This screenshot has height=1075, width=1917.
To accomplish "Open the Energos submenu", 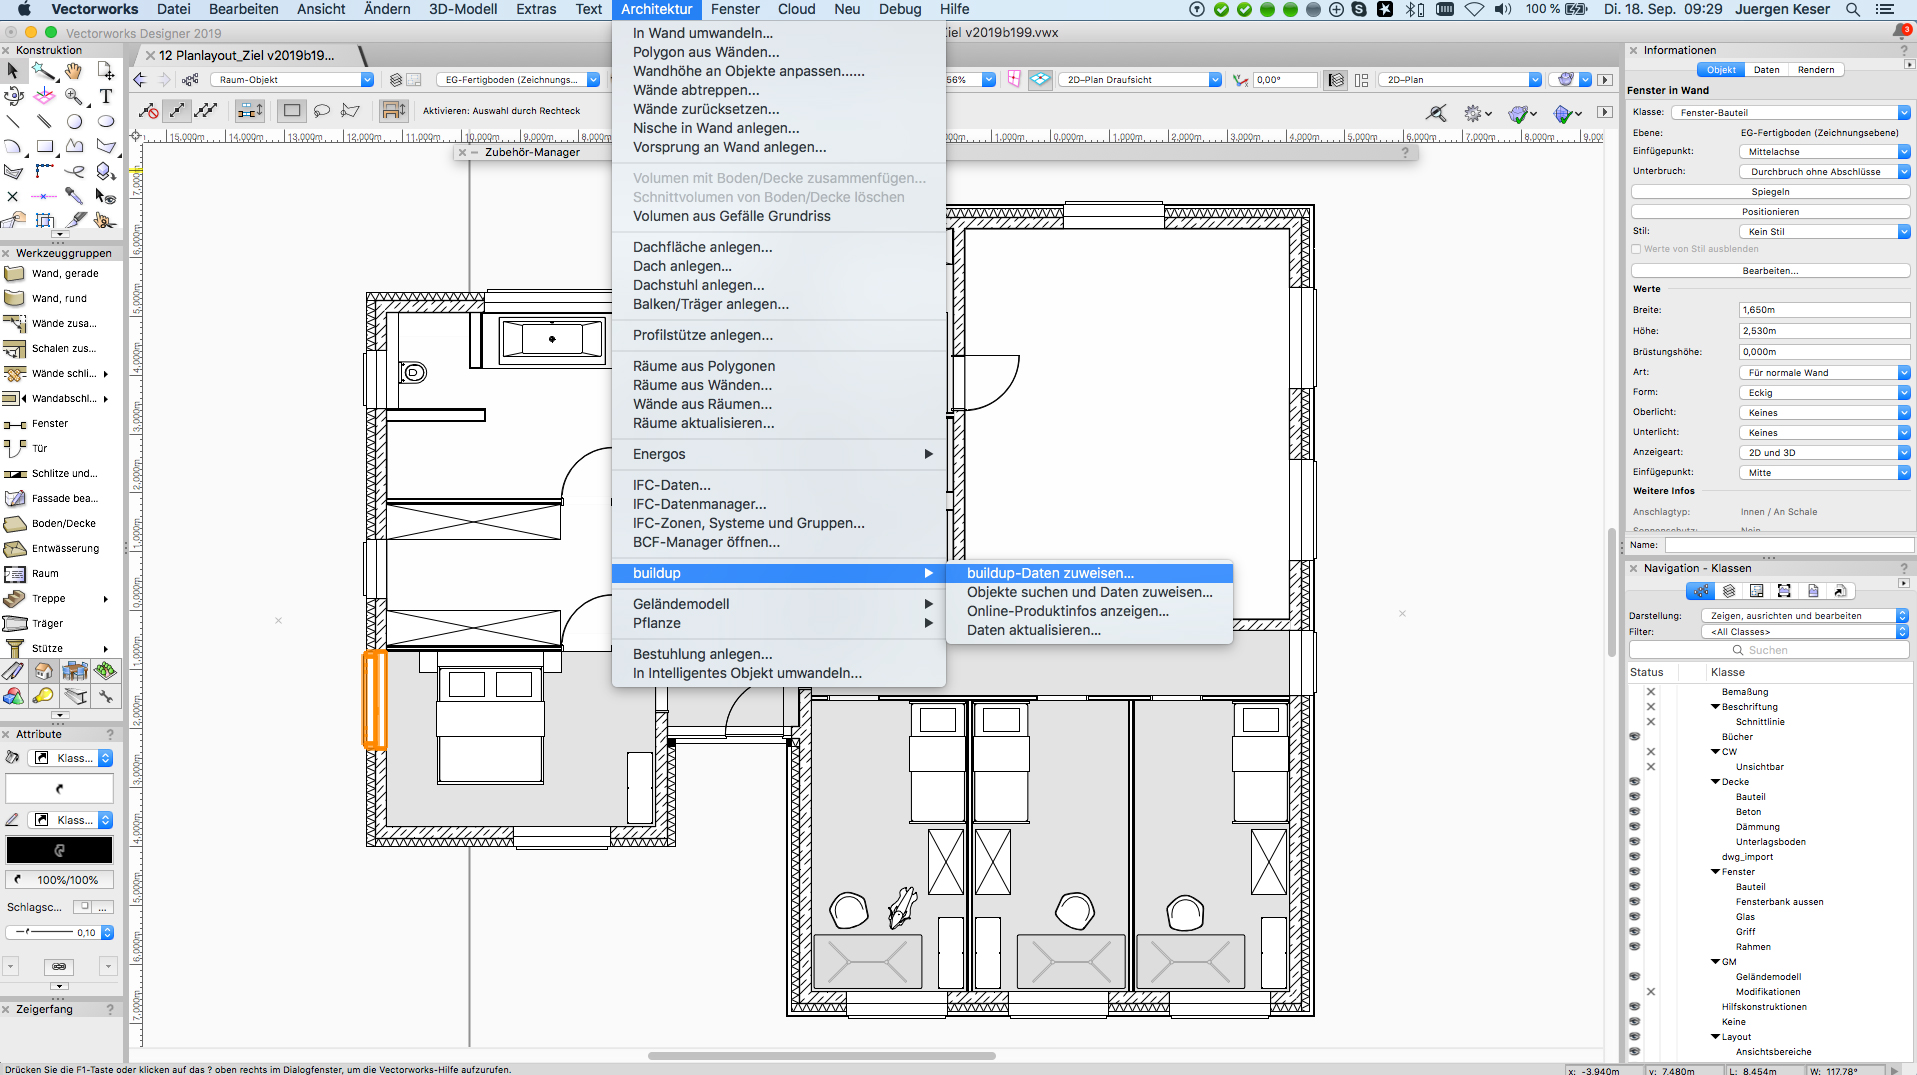I will (779, 454).
